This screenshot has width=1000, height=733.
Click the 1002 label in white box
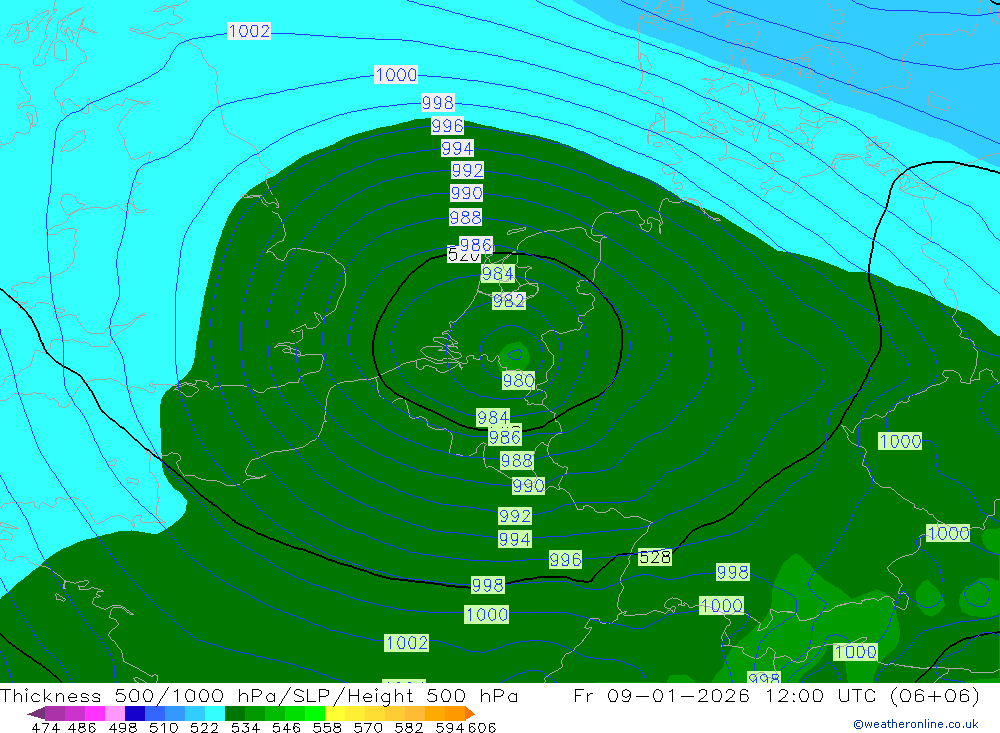[249, 31]
